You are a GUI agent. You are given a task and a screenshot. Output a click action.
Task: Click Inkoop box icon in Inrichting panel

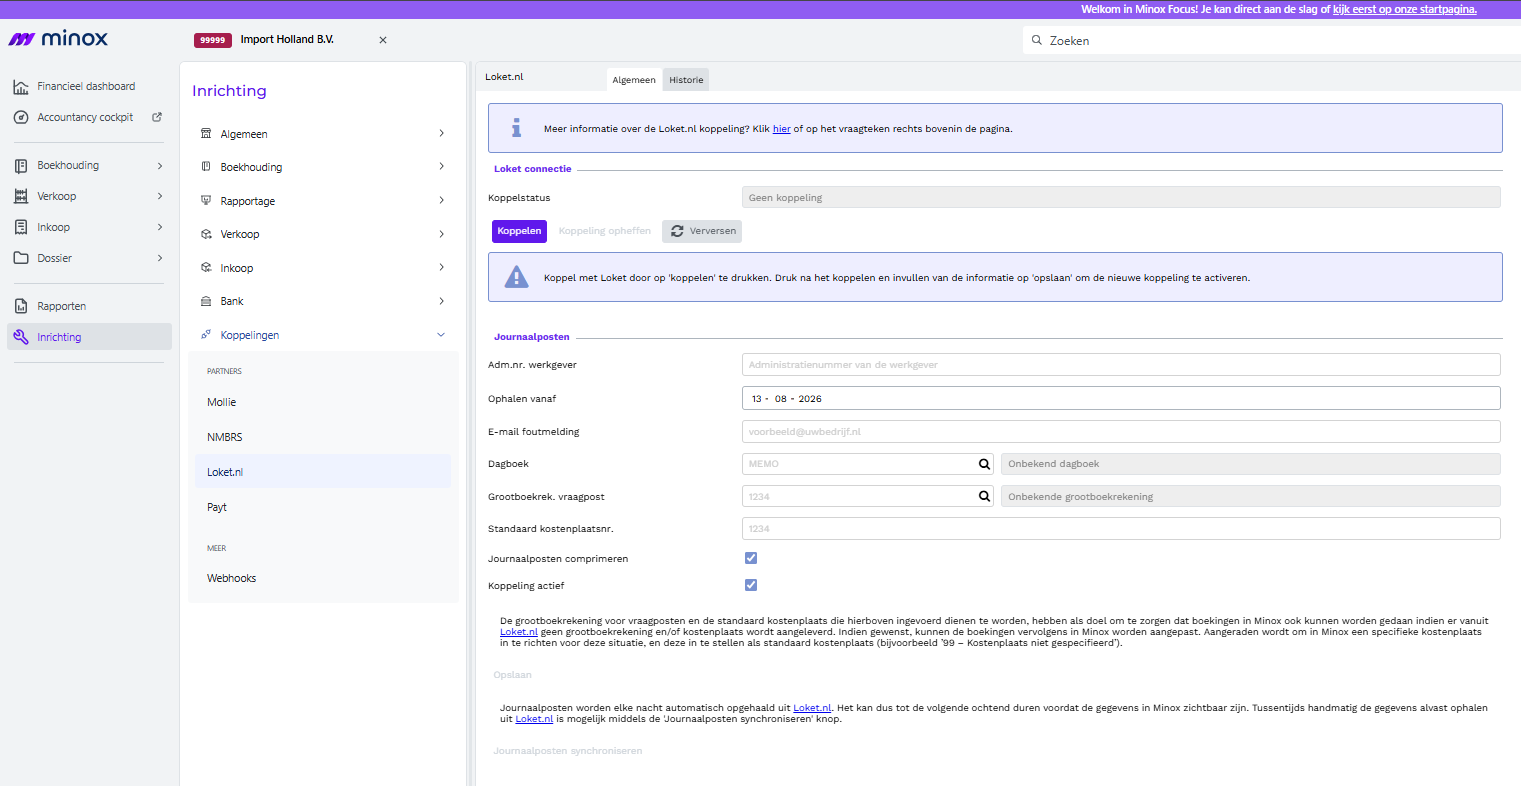[x=206, y=268]
